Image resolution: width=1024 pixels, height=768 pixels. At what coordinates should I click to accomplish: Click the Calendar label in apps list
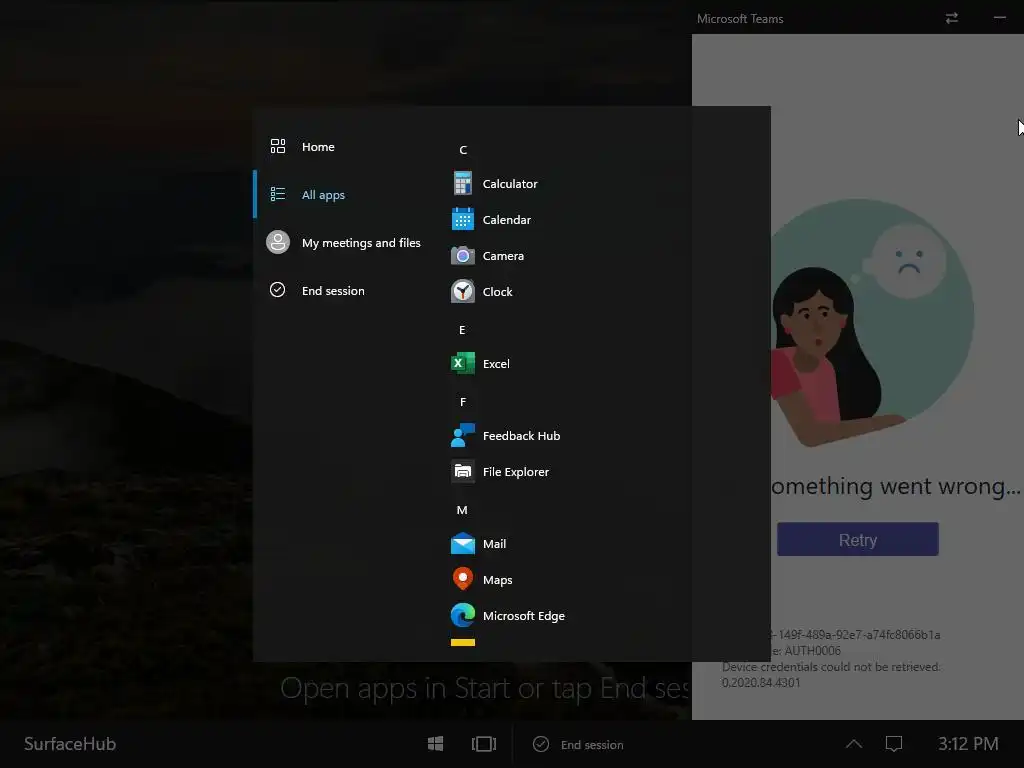[x=506, y=220]
